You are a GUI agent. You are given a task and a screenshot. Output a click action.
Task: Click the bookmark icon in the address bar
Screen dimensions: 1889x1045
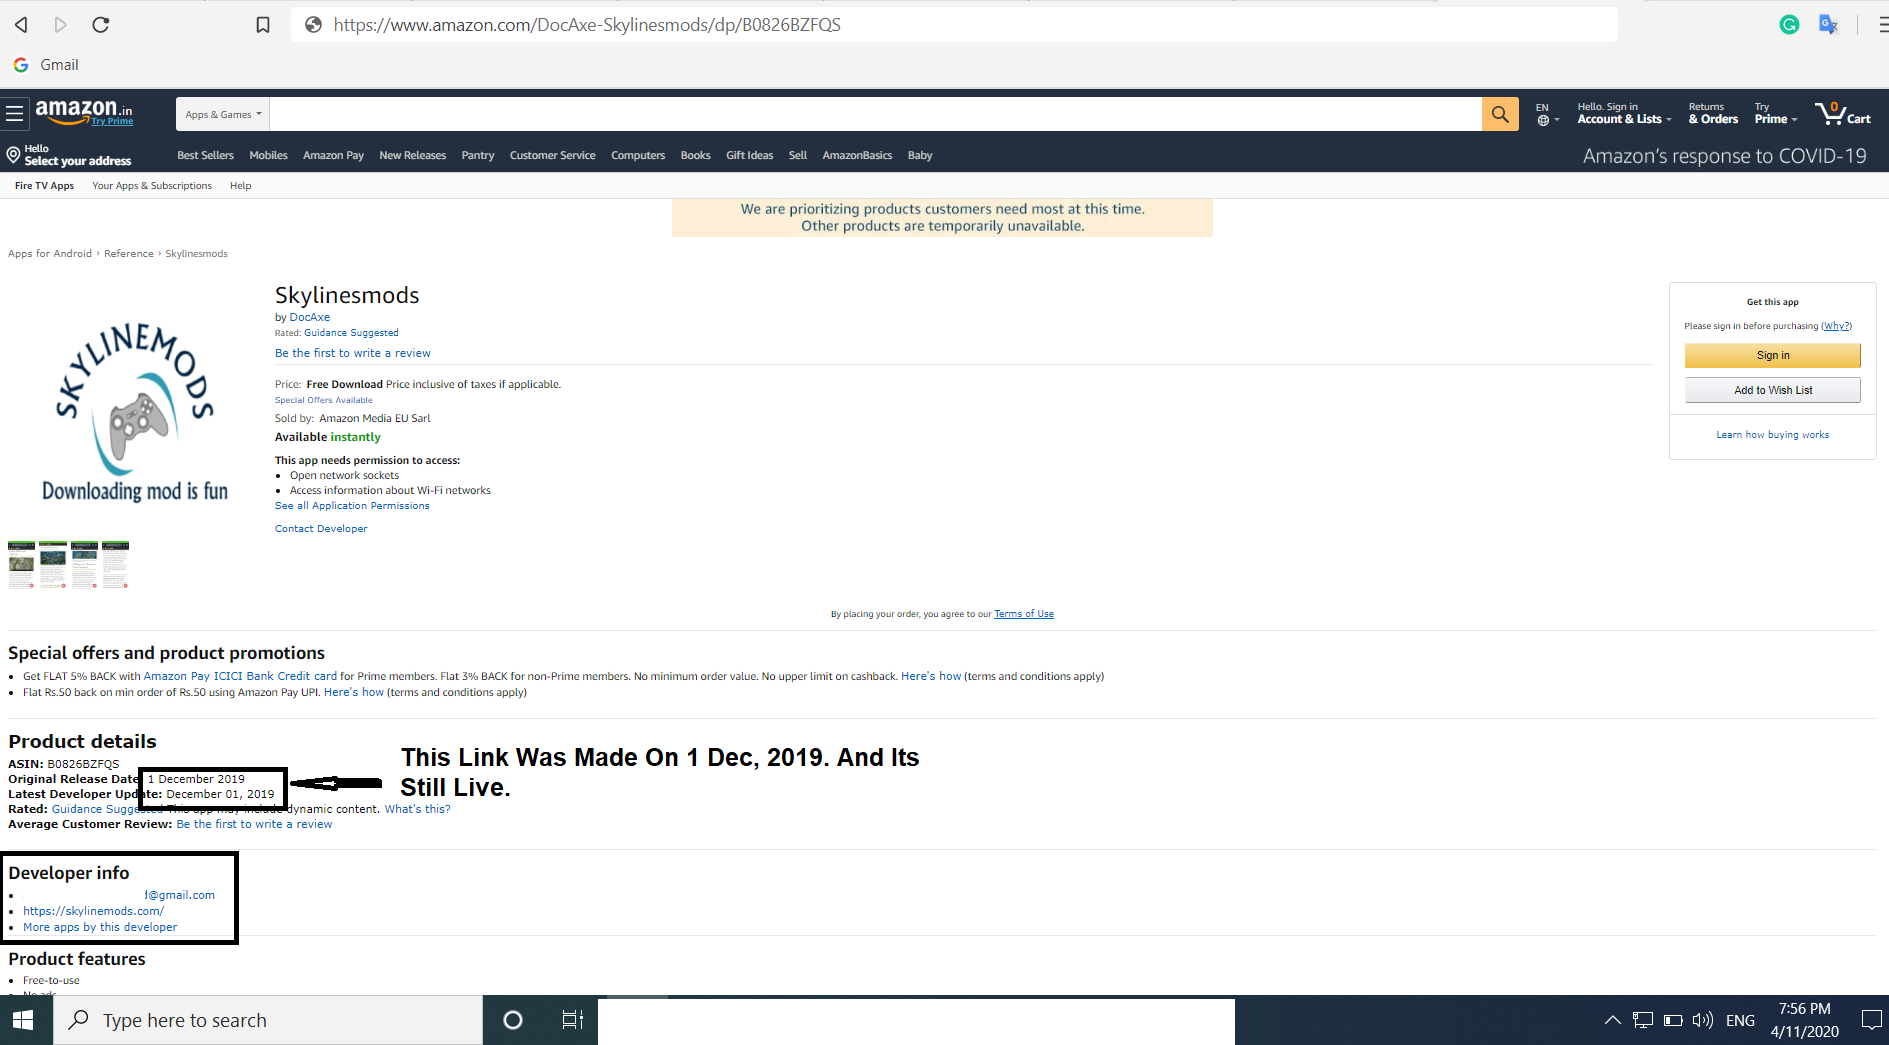point(262,24)
